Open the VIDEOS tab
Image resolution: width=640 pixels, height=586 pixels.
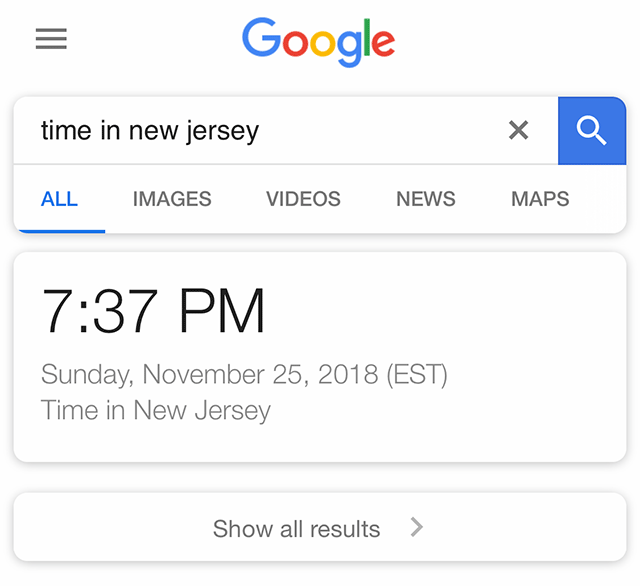[x=303, y=199]
